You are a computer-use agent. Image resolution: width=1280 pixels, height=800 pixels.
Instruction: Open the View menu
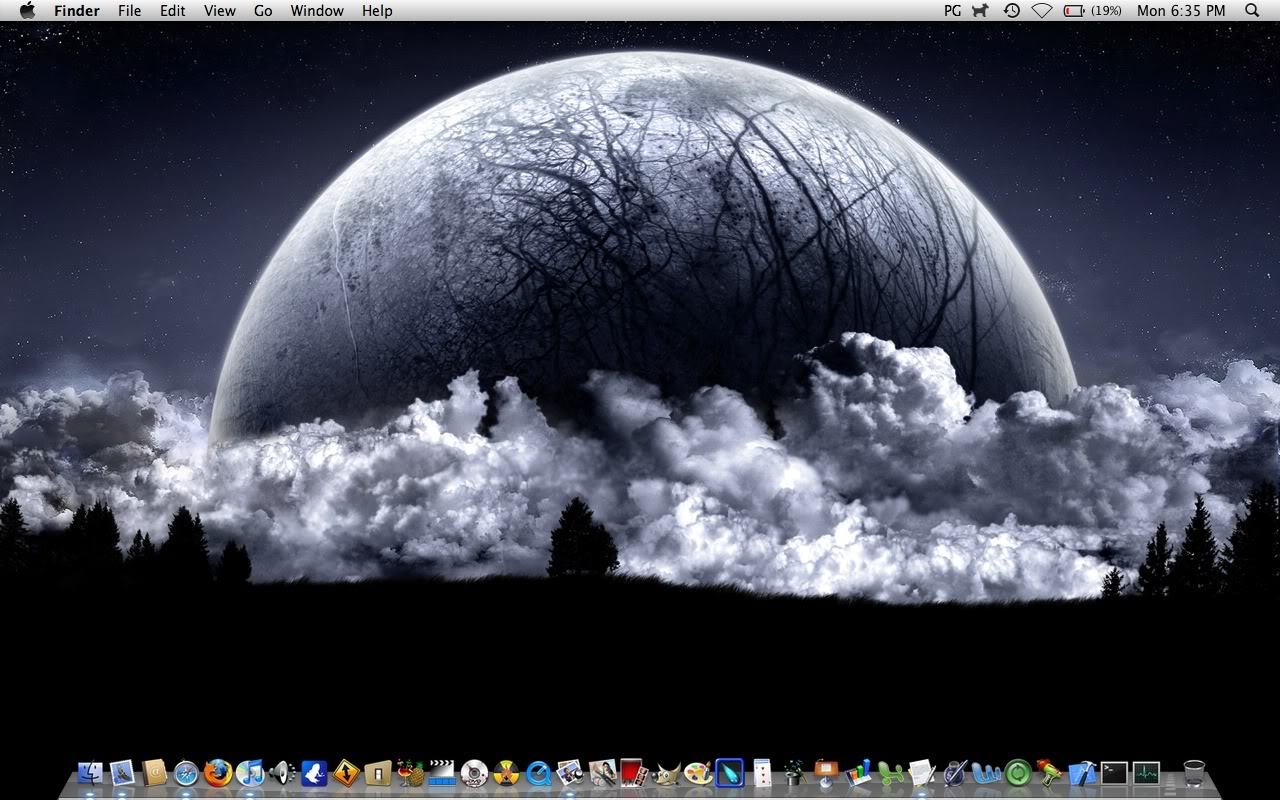click(x=220, y=10)
